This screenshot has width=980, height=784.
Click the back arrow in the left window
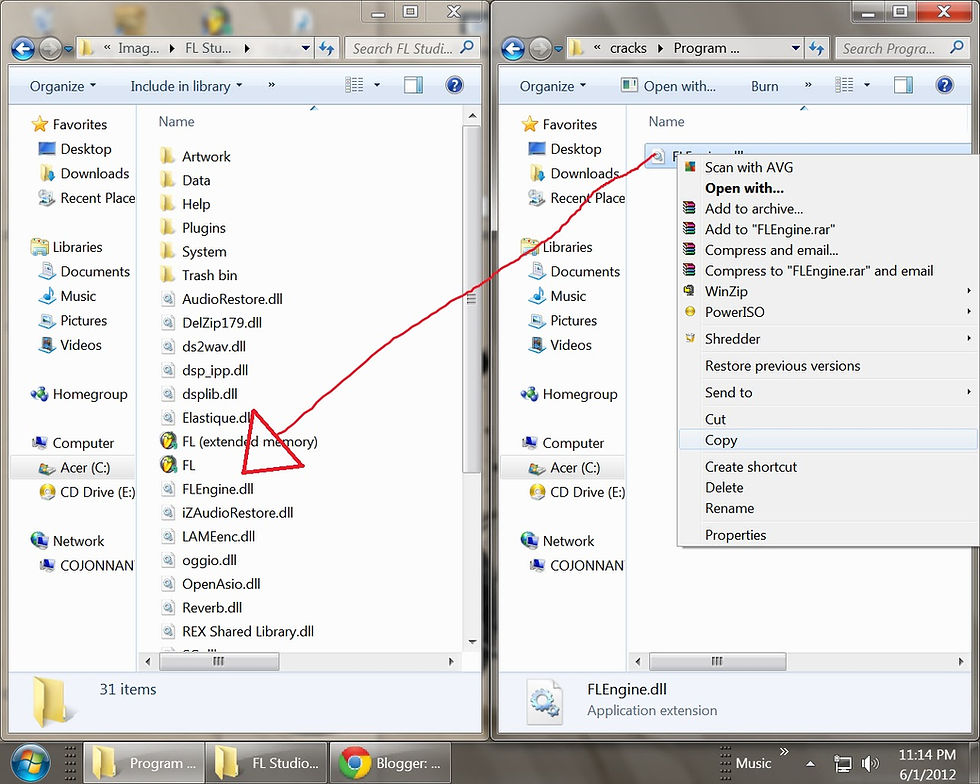click(x=23, y=48)
